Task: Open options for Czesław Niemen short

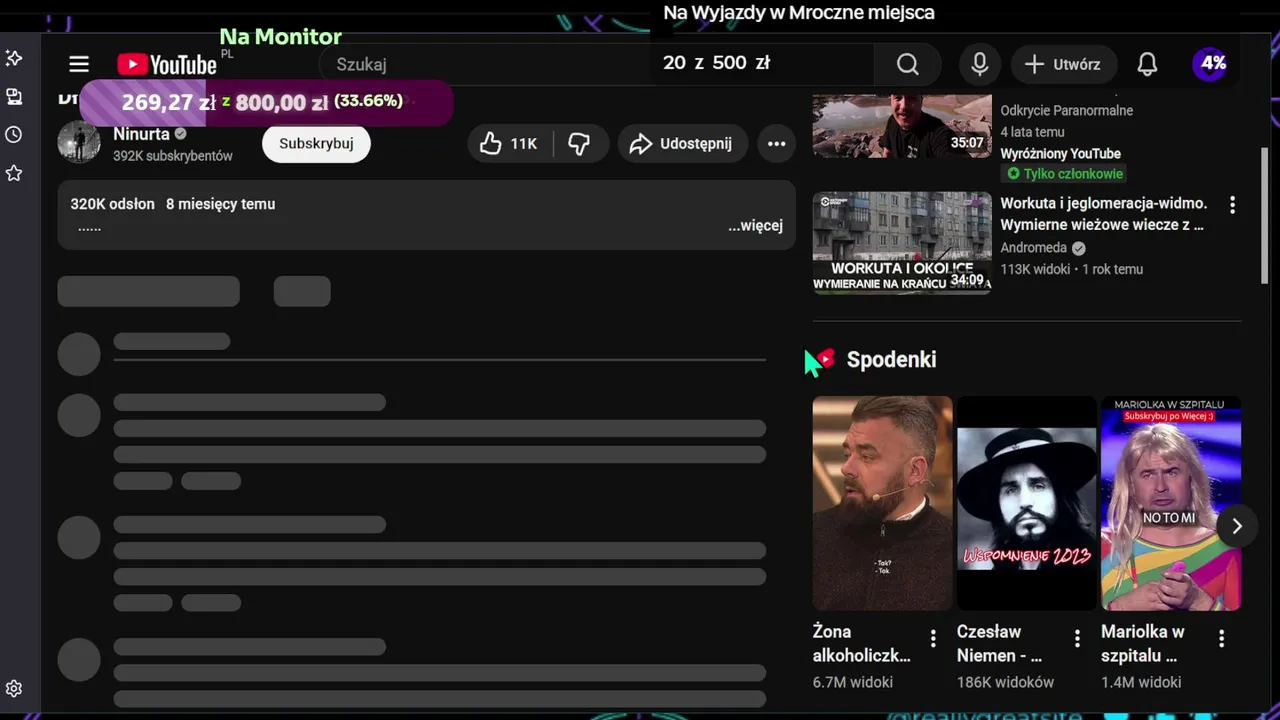Action: click(1077, 638)
